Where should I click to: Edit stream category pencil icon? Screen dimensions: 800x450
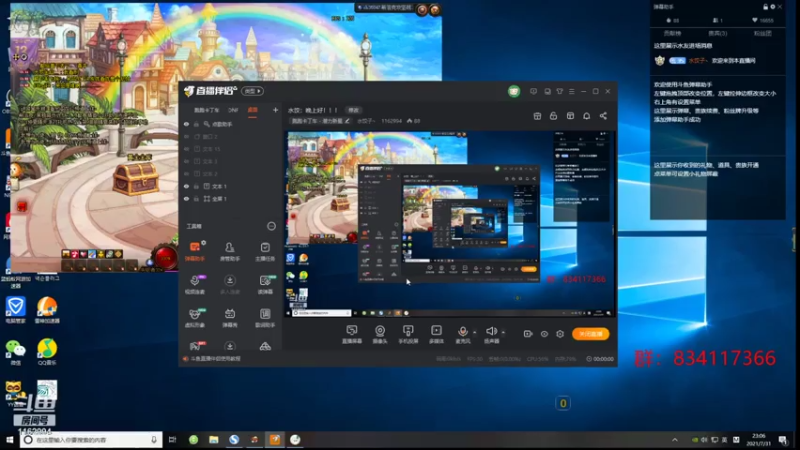347,121
